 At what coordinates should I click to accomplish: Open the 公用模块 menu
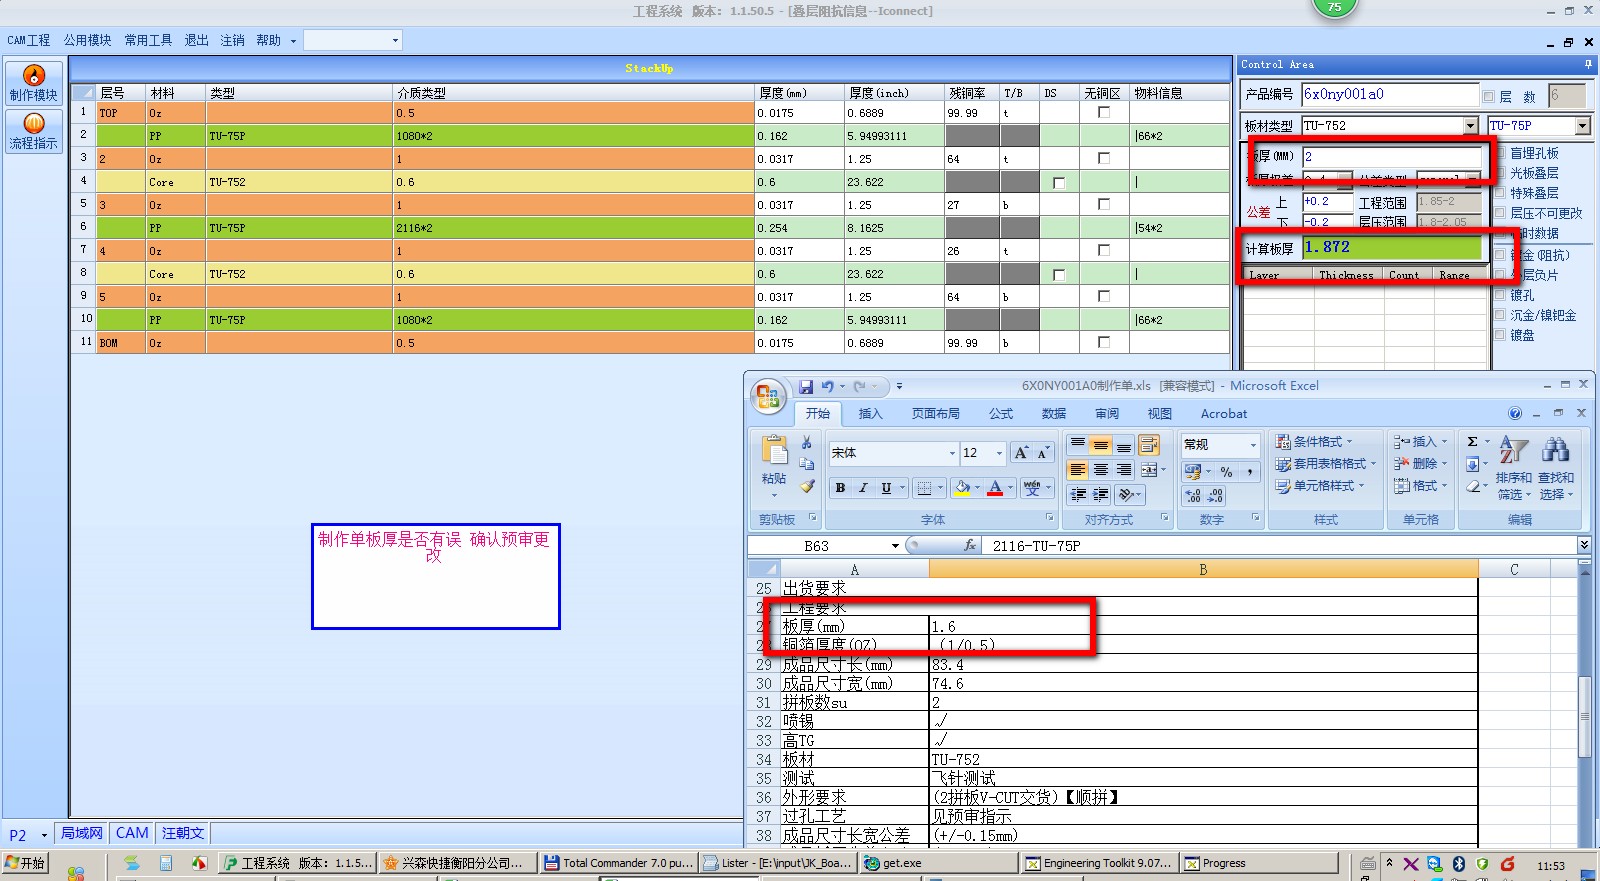(88, 40)
